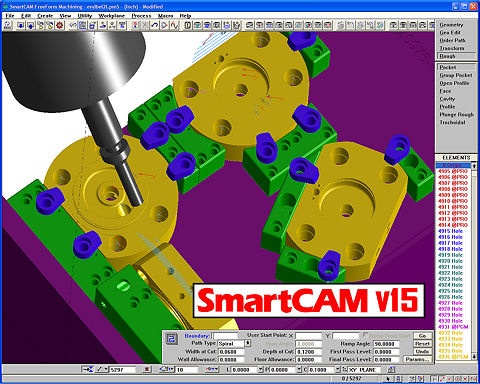This screenshot has height=384, width=480.
Task: Open the dropdown arrow of the L 0.0000 field
Action: tap(261, 369)
